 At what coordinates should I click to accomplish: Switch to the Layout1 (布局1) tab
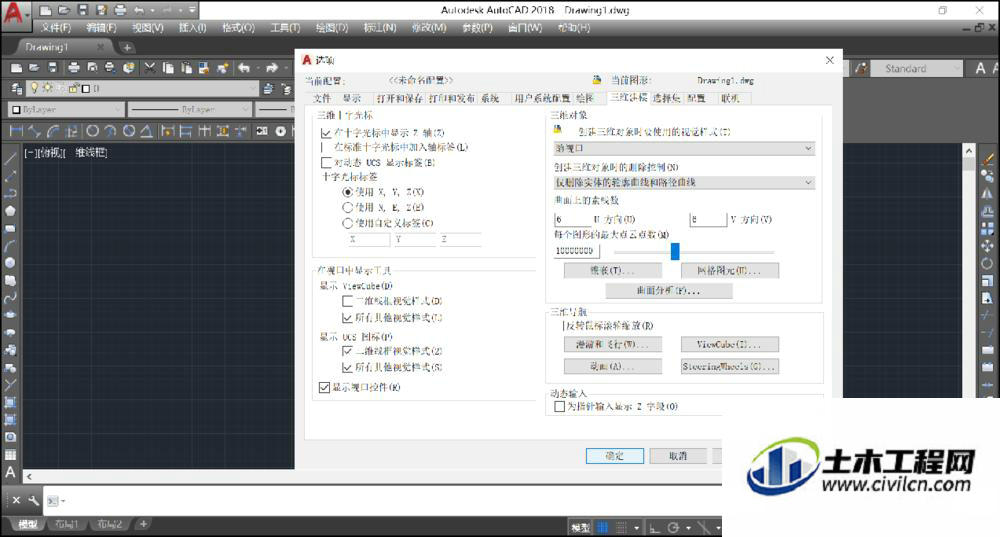(x=66, y=524)
